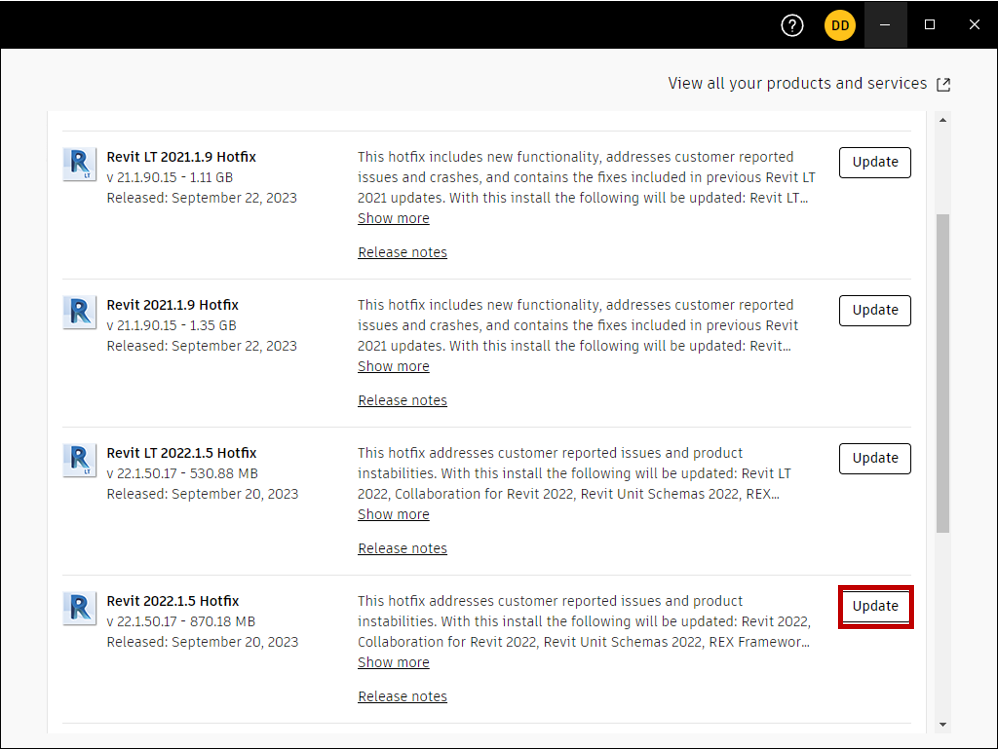This screenshot has width=999, height=749.
Task: Click version text v 21.1.90.15 - 1.11 GB
Action: point(169,178)
